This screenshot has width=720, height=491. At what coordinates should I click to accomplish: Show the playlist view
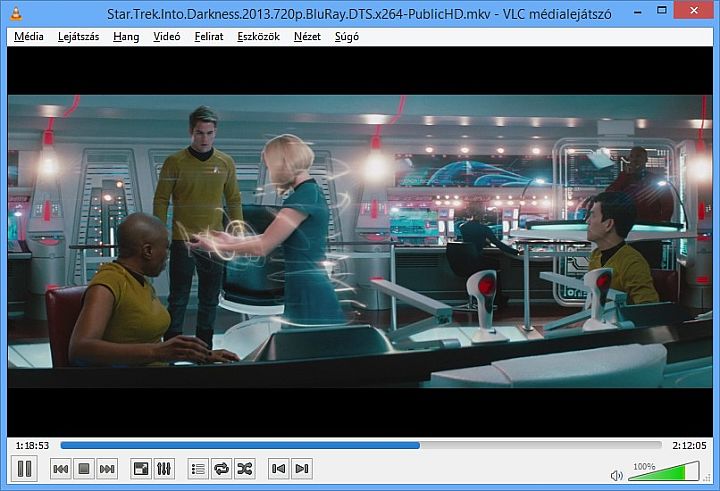(198, 468)
